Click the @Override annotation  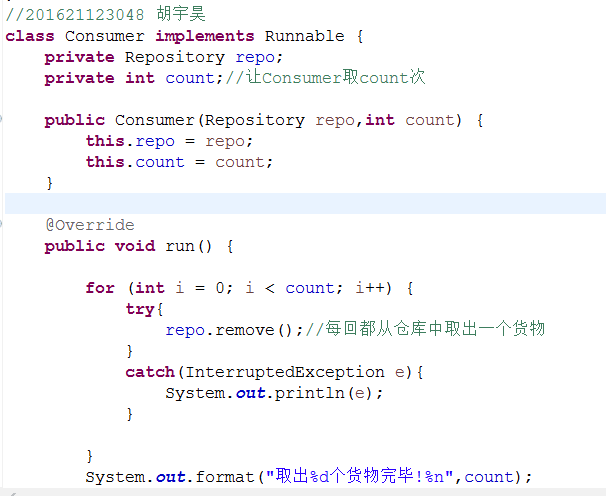pos(89,225)
